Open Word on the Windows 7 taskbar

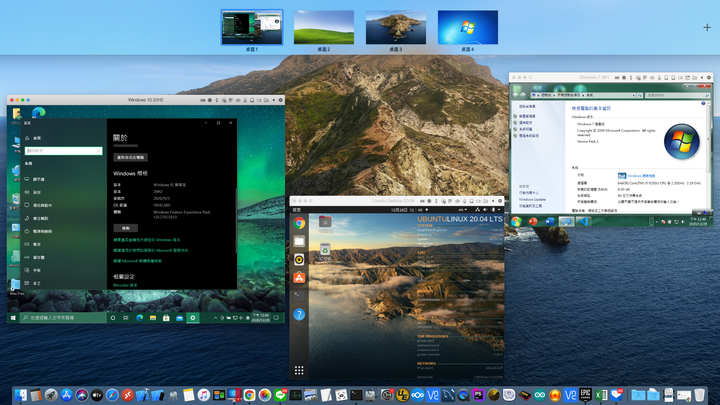coord(550,221)
